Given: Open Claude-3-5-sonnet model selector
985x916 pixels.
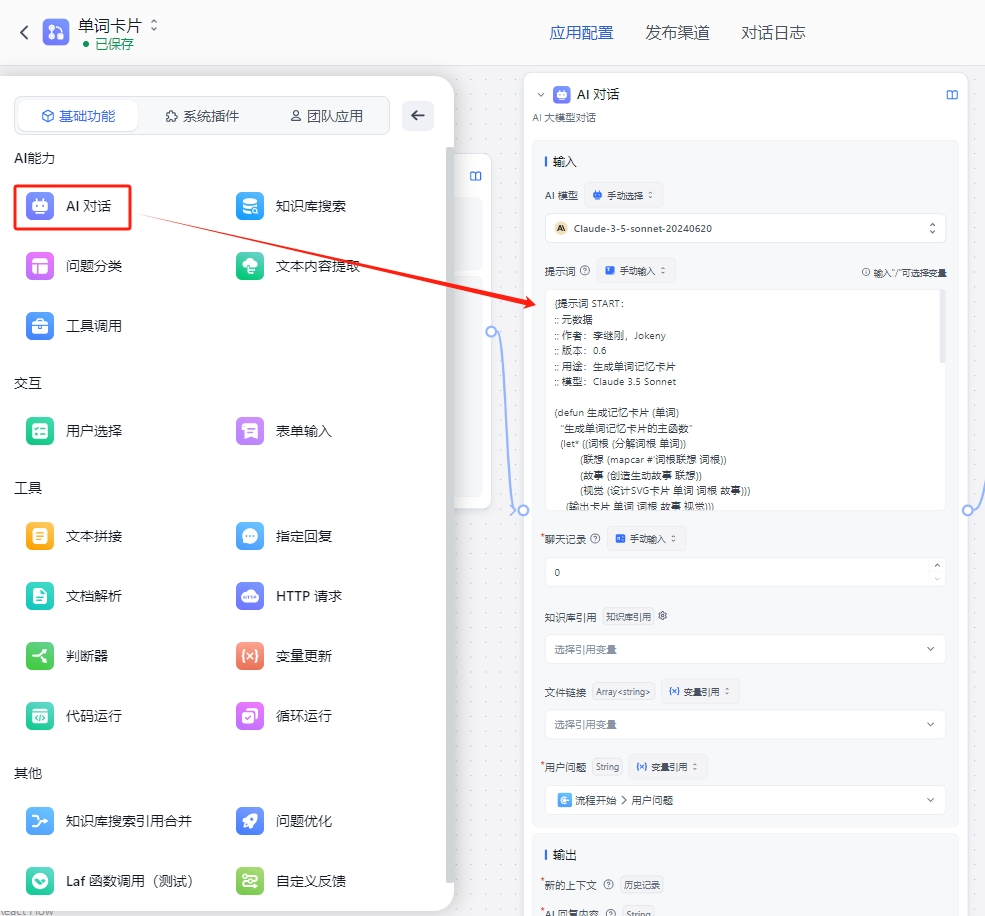Looking at the screenshot, I should pos(745,229).
